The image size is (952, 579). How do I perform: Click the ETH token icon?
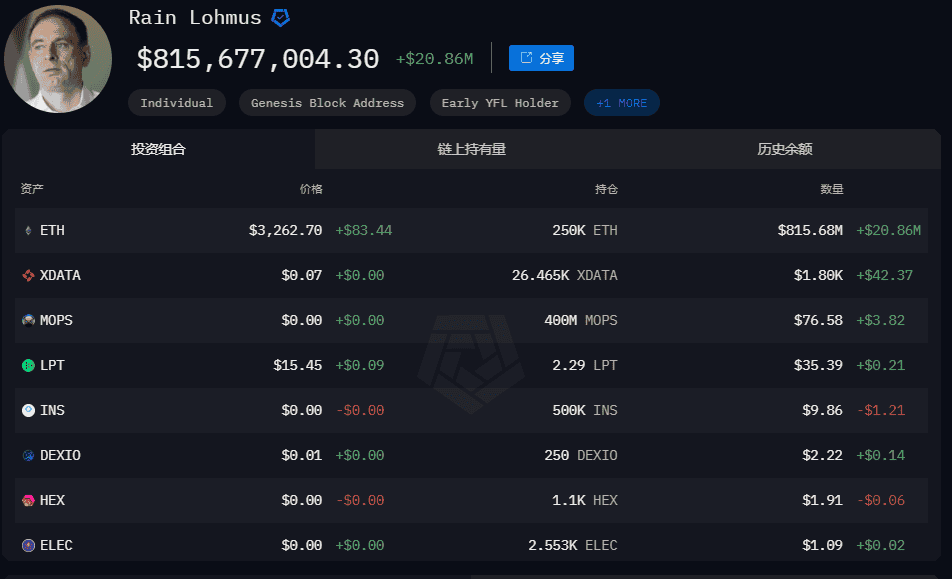point(28,231)
